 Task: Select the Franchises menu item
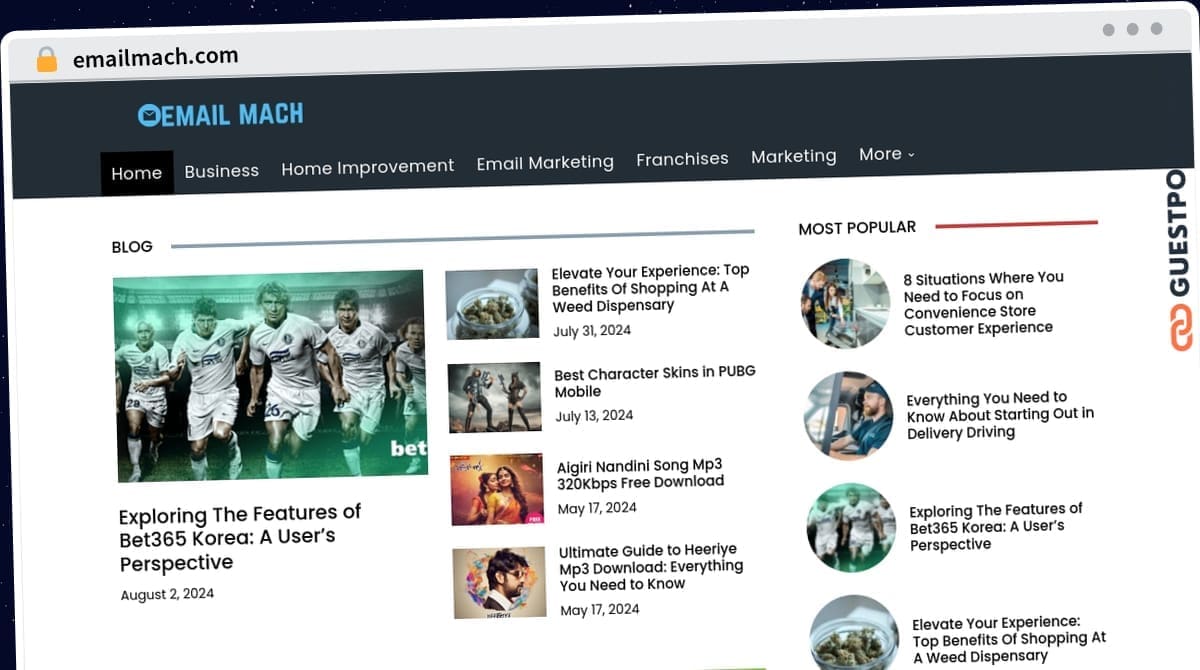(682, 158)
